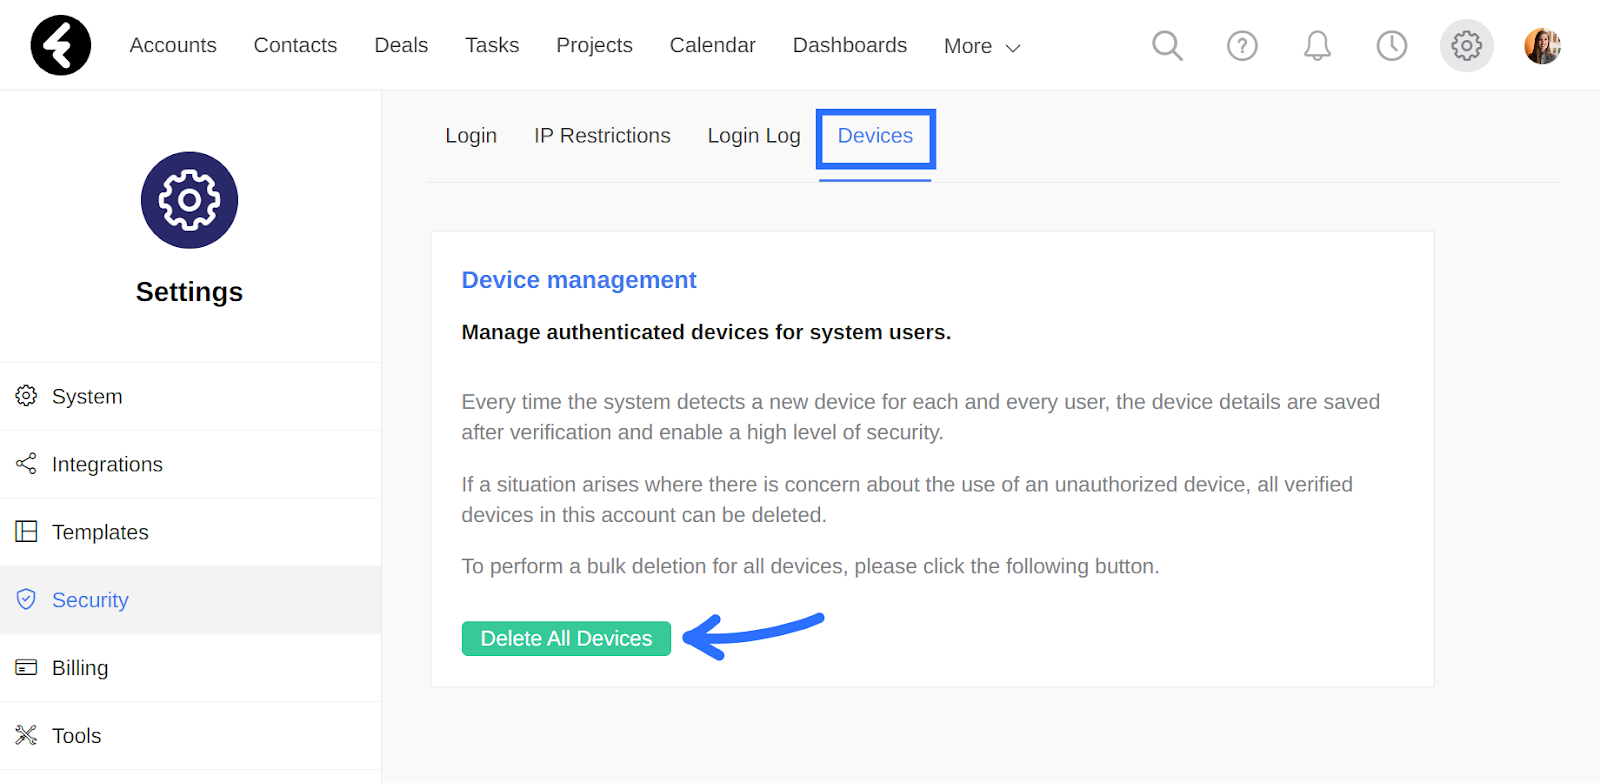Open the Projects section

[594, 45]
